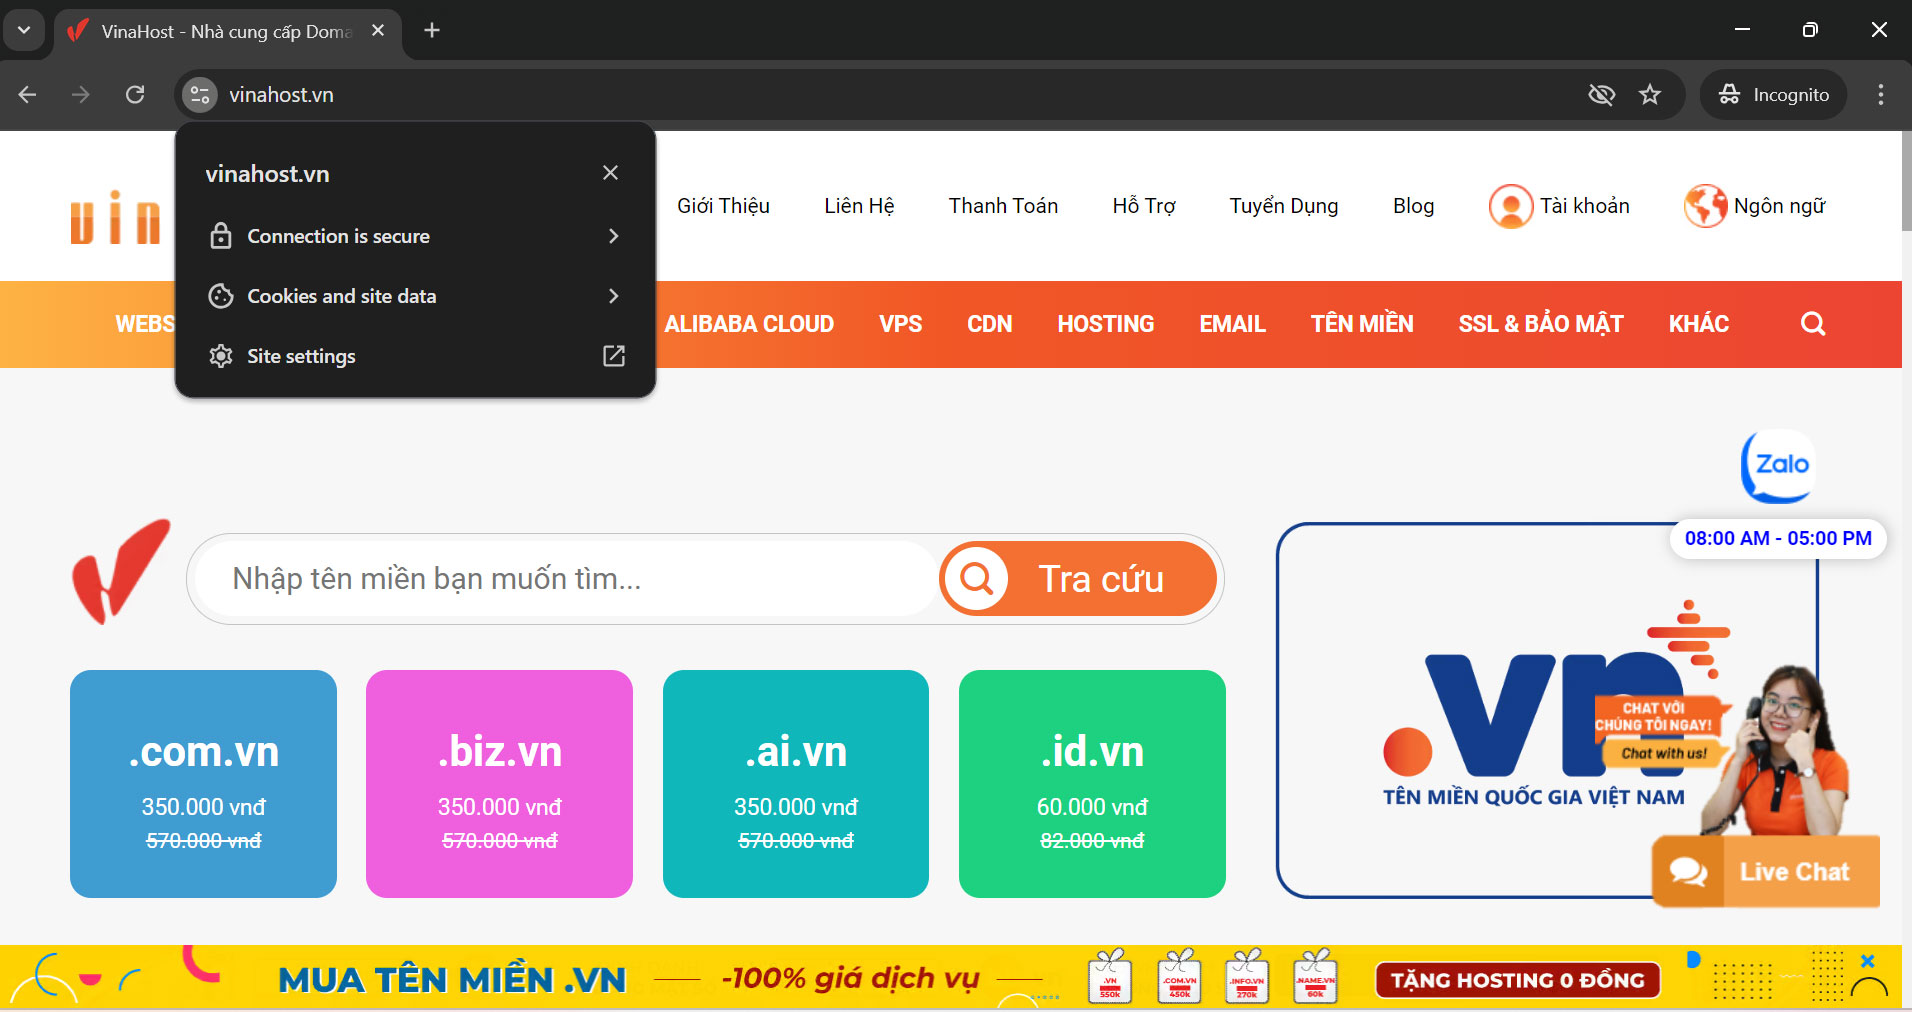Click the 08:00 AM - 05:00 PM hours badge
Image resolution: width=1912 pixels, height=1012 pixels.
1778,538
